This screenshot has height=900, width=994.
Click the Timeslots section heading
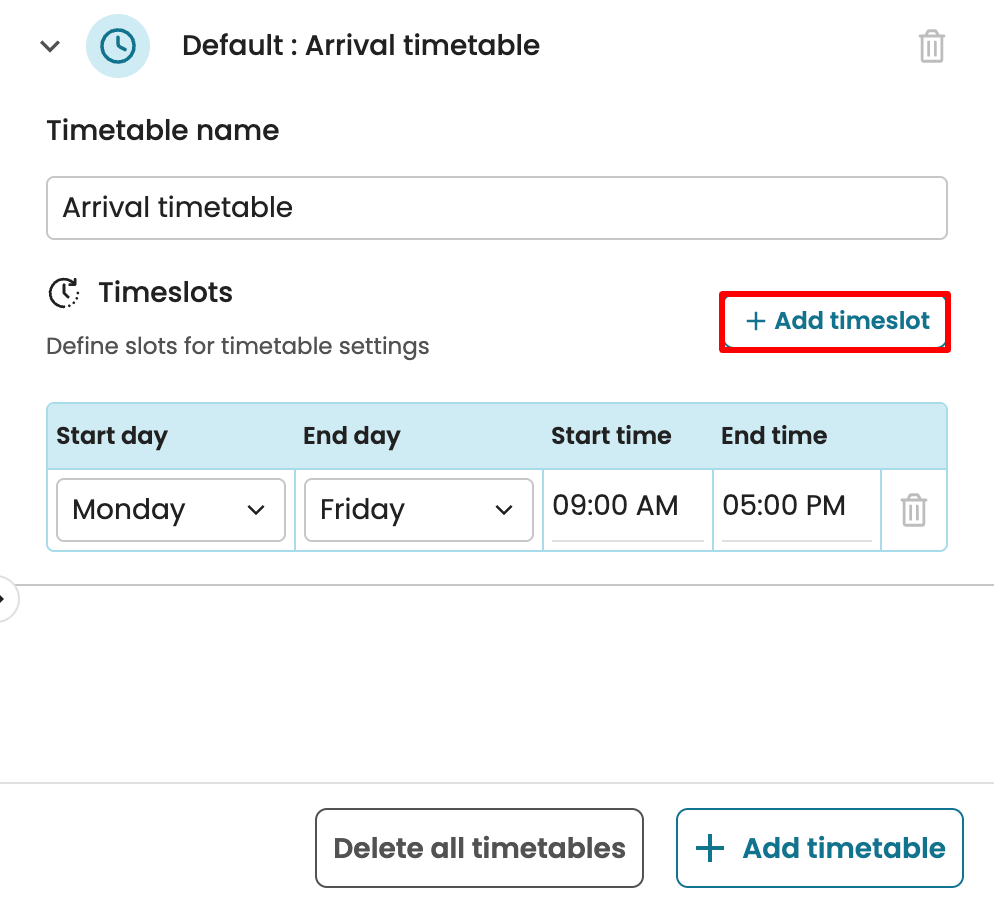point(165,293)
